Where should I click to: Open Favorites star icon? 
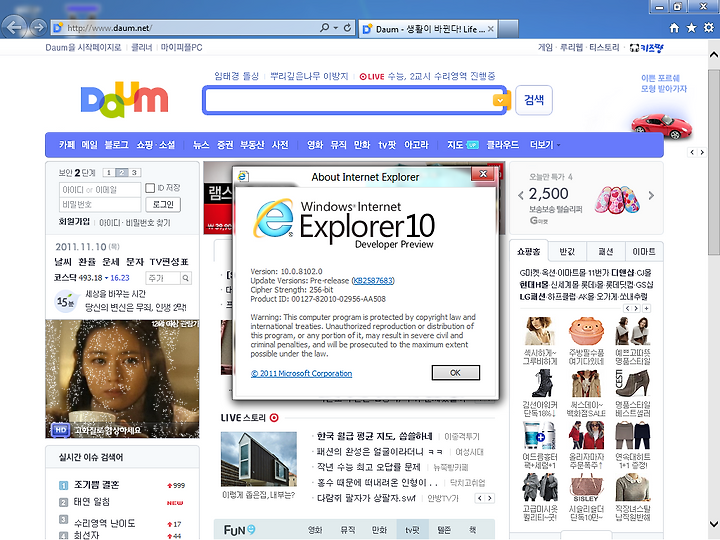(x=691, y=28)
